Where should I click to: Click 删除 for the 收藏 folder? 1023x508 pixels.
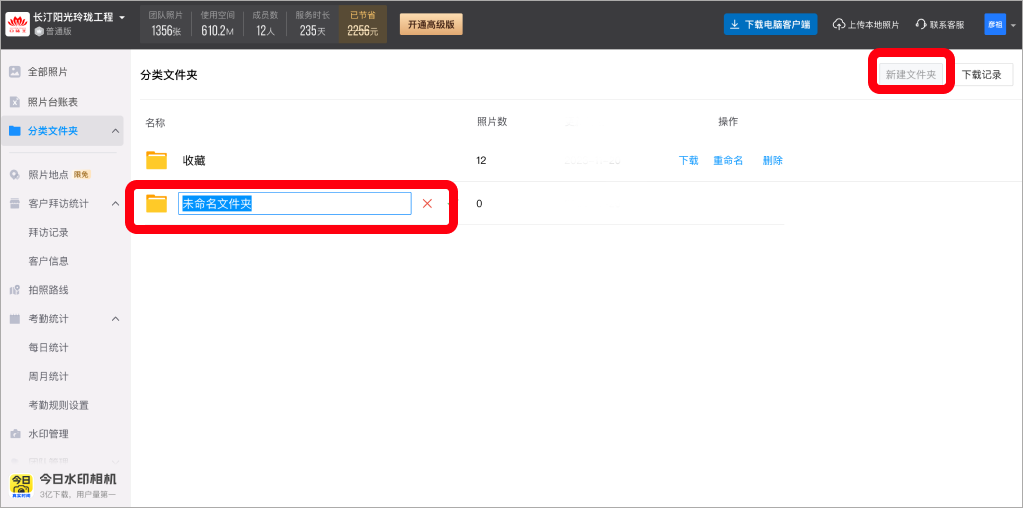pyautogui.click(x=772, y=160)
